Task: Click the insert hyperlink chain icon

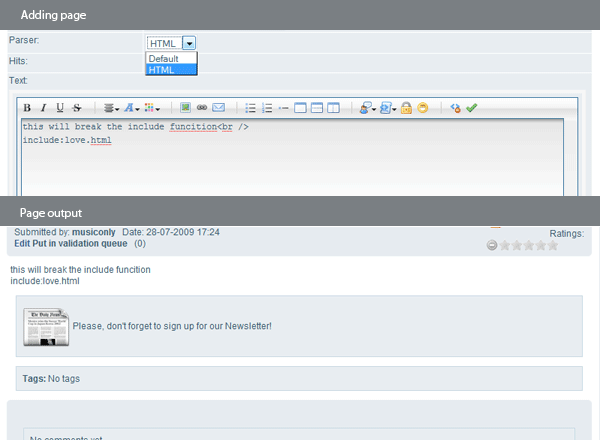Action: coord(202,108)
